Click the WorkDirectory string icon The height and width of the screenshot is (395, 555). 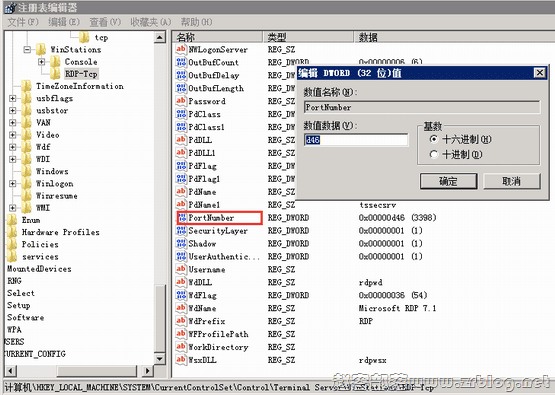pyautogui.click(x=181, y=347)
